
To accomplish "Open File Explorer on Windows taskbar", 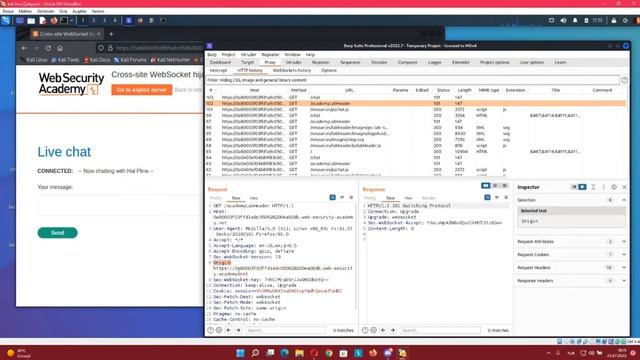I will (300, 353).
